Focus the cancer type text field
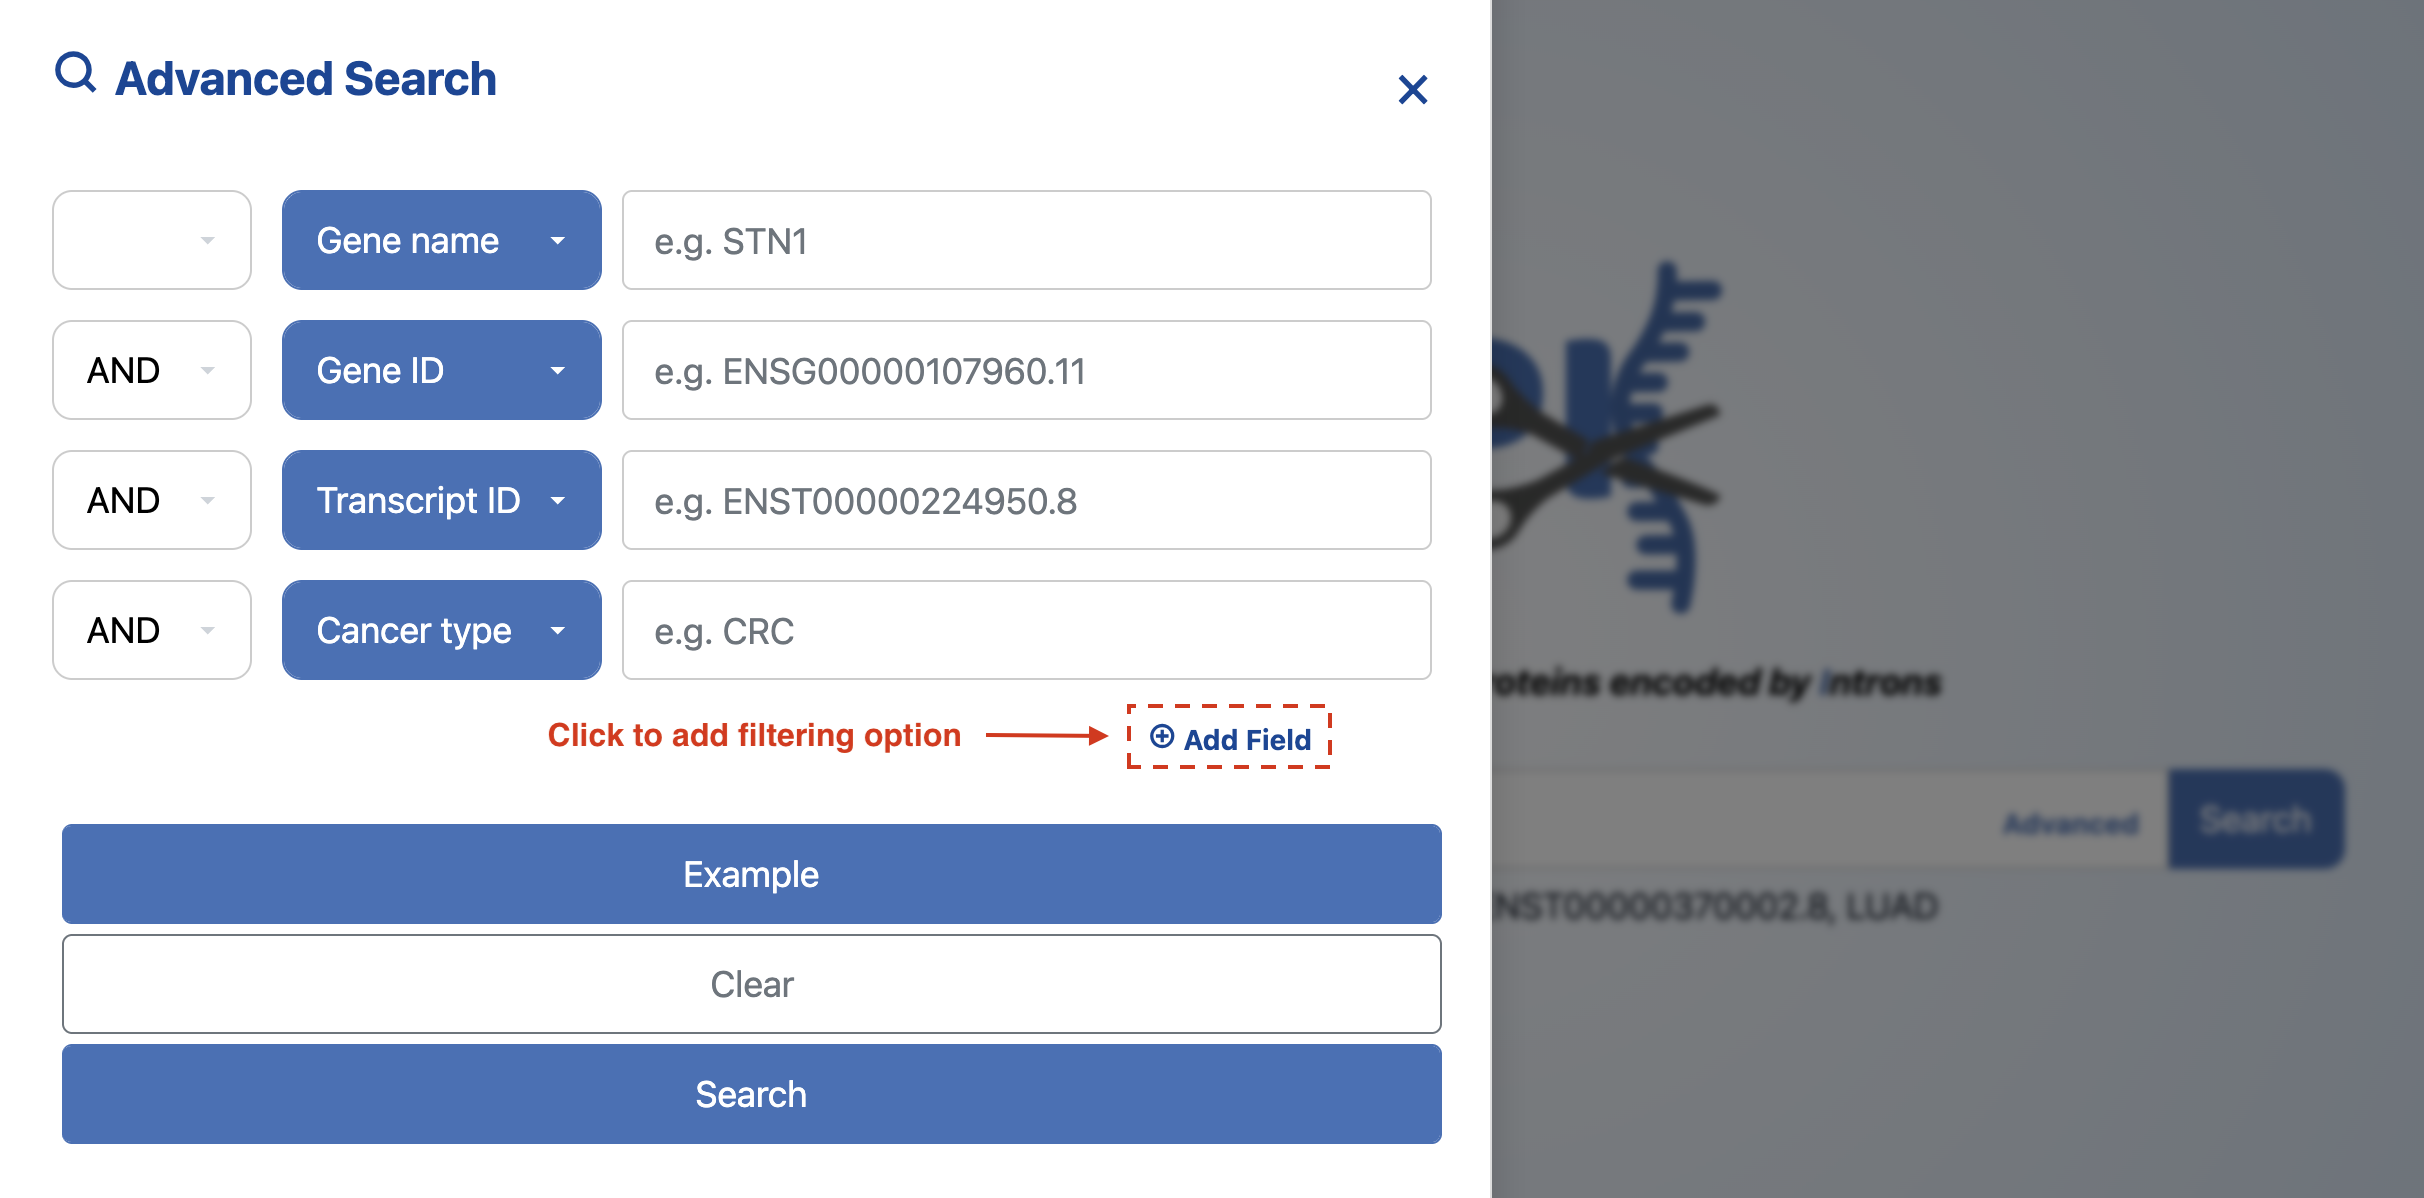Image resolution: width=2424 pixels, height=1198 pixels. point(1026,630)
